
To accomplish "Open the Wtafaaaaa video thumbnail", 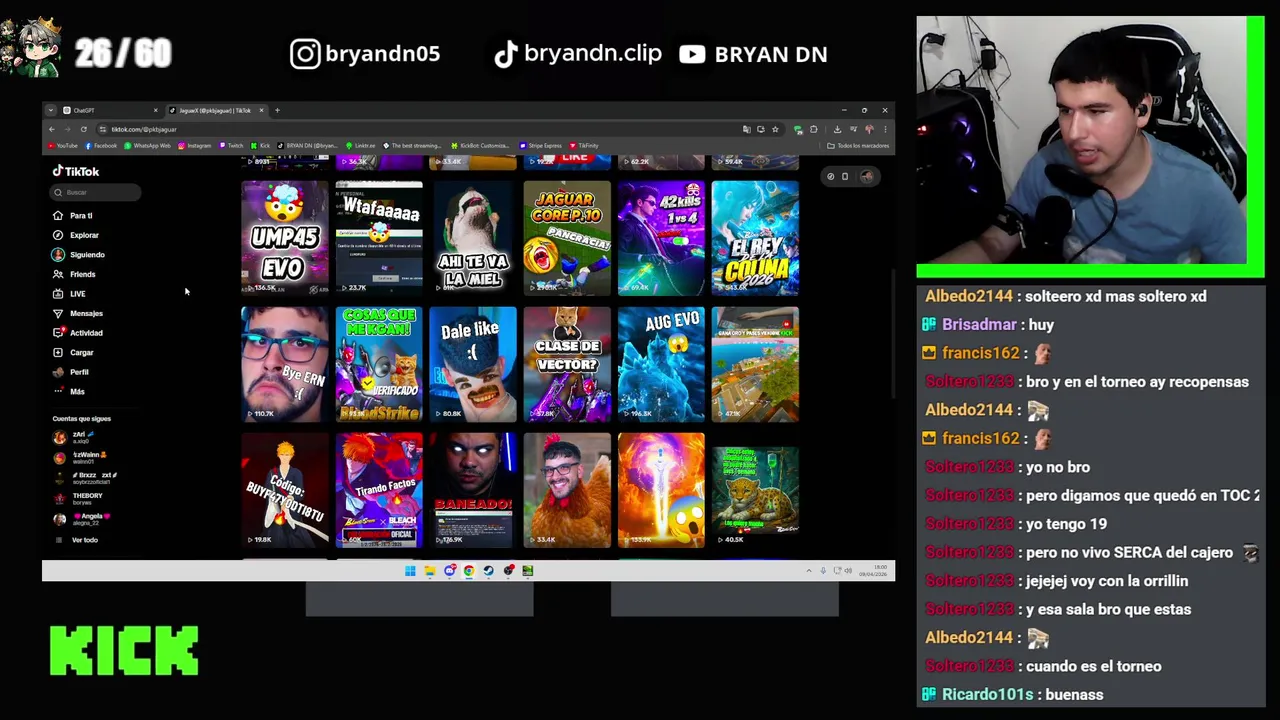I will (379, 238).
